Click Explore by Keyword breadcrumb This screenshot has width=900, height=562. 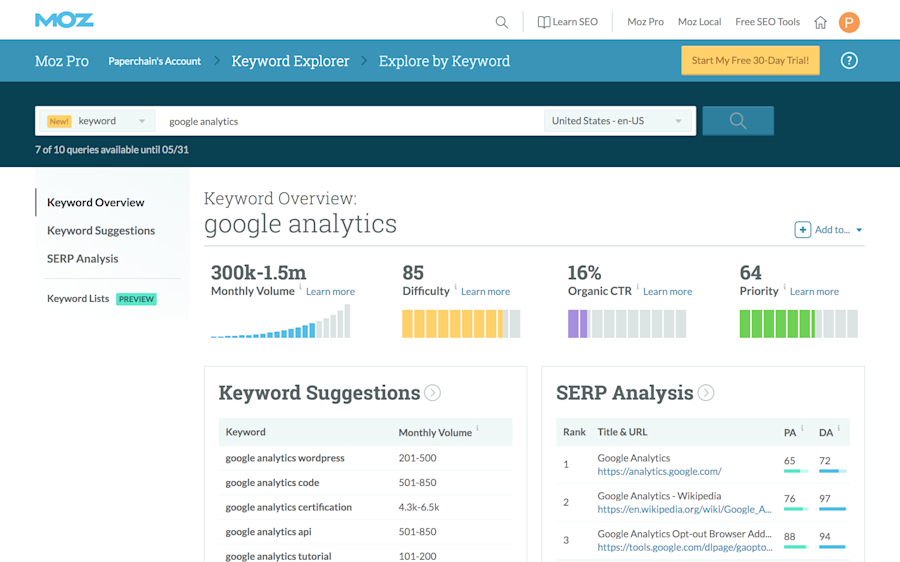[444, 61]
